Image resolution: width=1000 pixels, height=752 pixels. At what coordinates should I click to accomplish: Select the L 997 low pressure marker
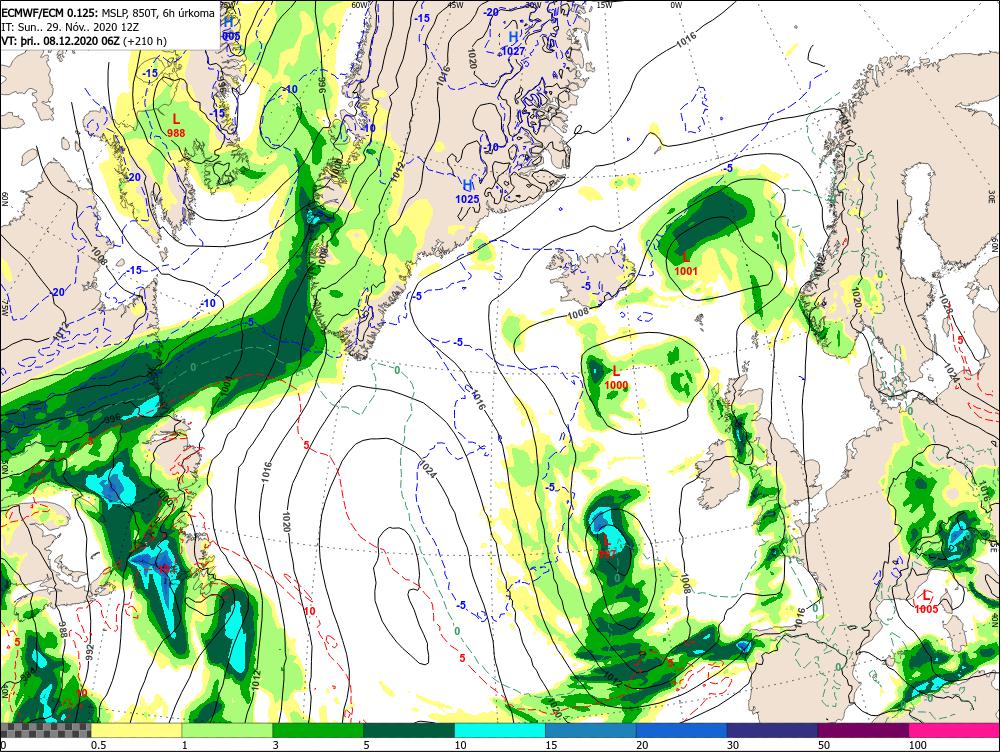[607, 547]
